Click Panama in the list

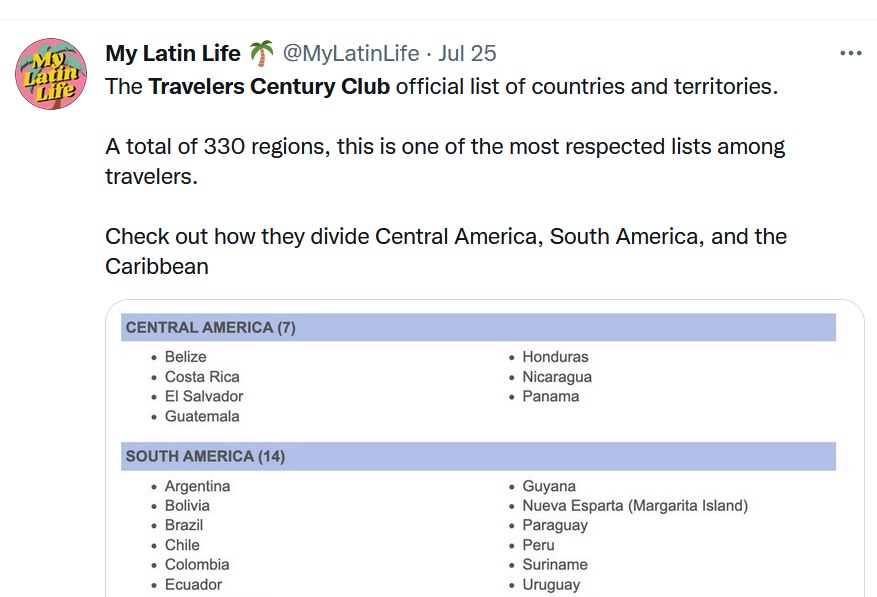point(550,396)
